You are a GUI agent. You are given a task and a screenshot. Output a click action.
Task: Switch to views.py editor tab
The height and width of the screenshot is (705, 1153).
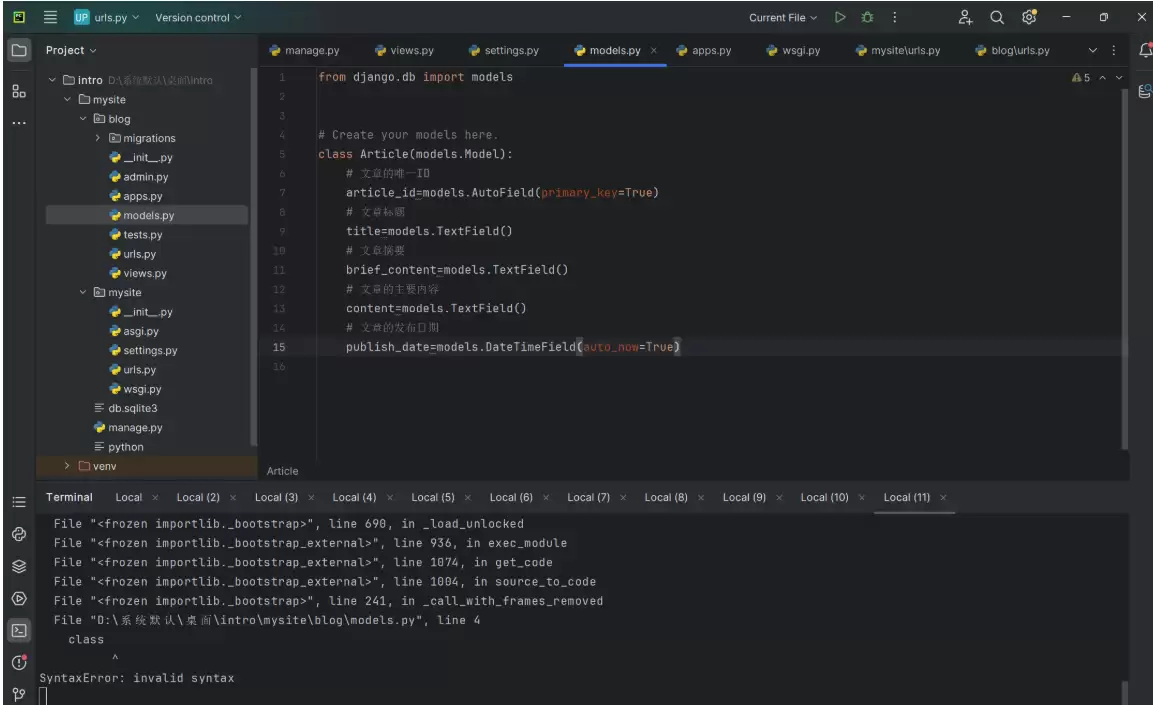click(404, 50)
